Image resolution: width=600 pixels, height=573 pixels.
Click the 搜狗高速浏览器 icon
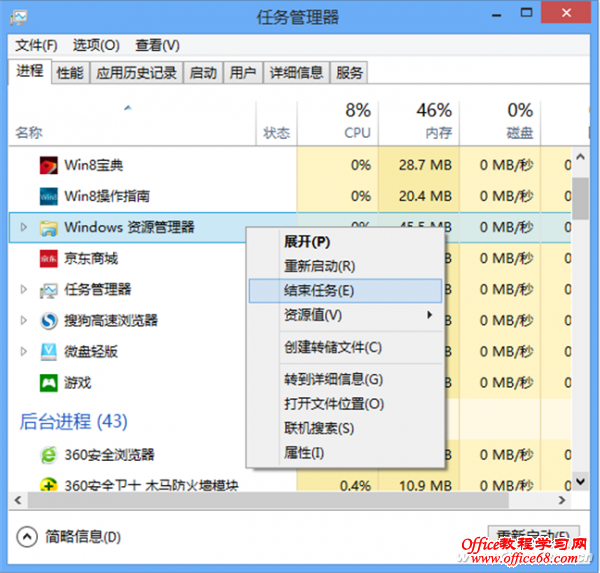coord(49,321)
